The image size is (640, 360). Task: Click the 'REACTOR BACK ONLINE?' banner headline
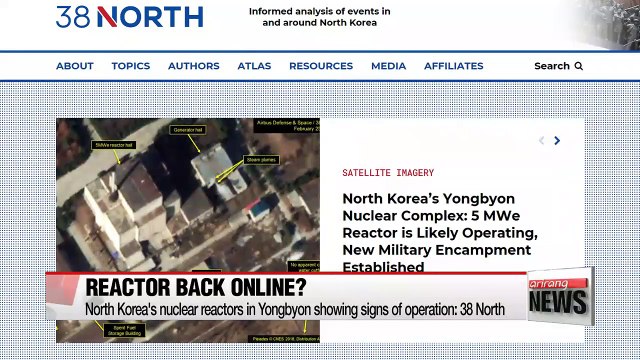click(x=196, y=287)
